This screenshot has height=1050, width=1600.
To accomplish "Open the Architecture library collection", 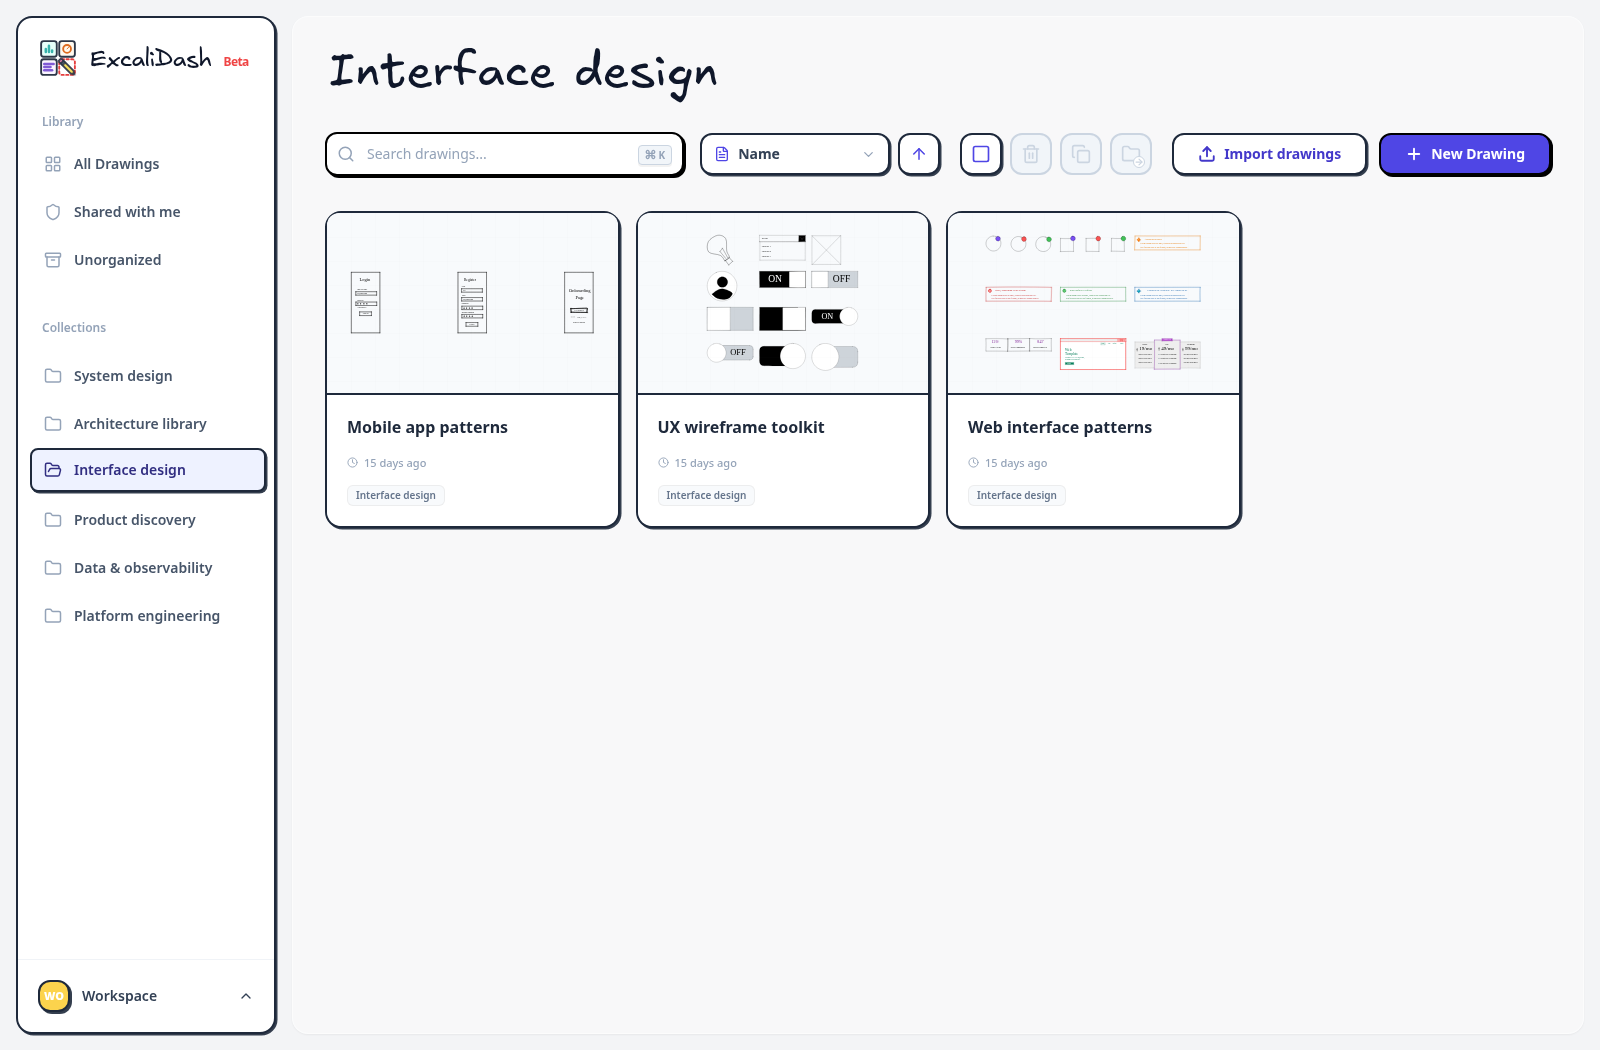I will (x=148, y=424).
